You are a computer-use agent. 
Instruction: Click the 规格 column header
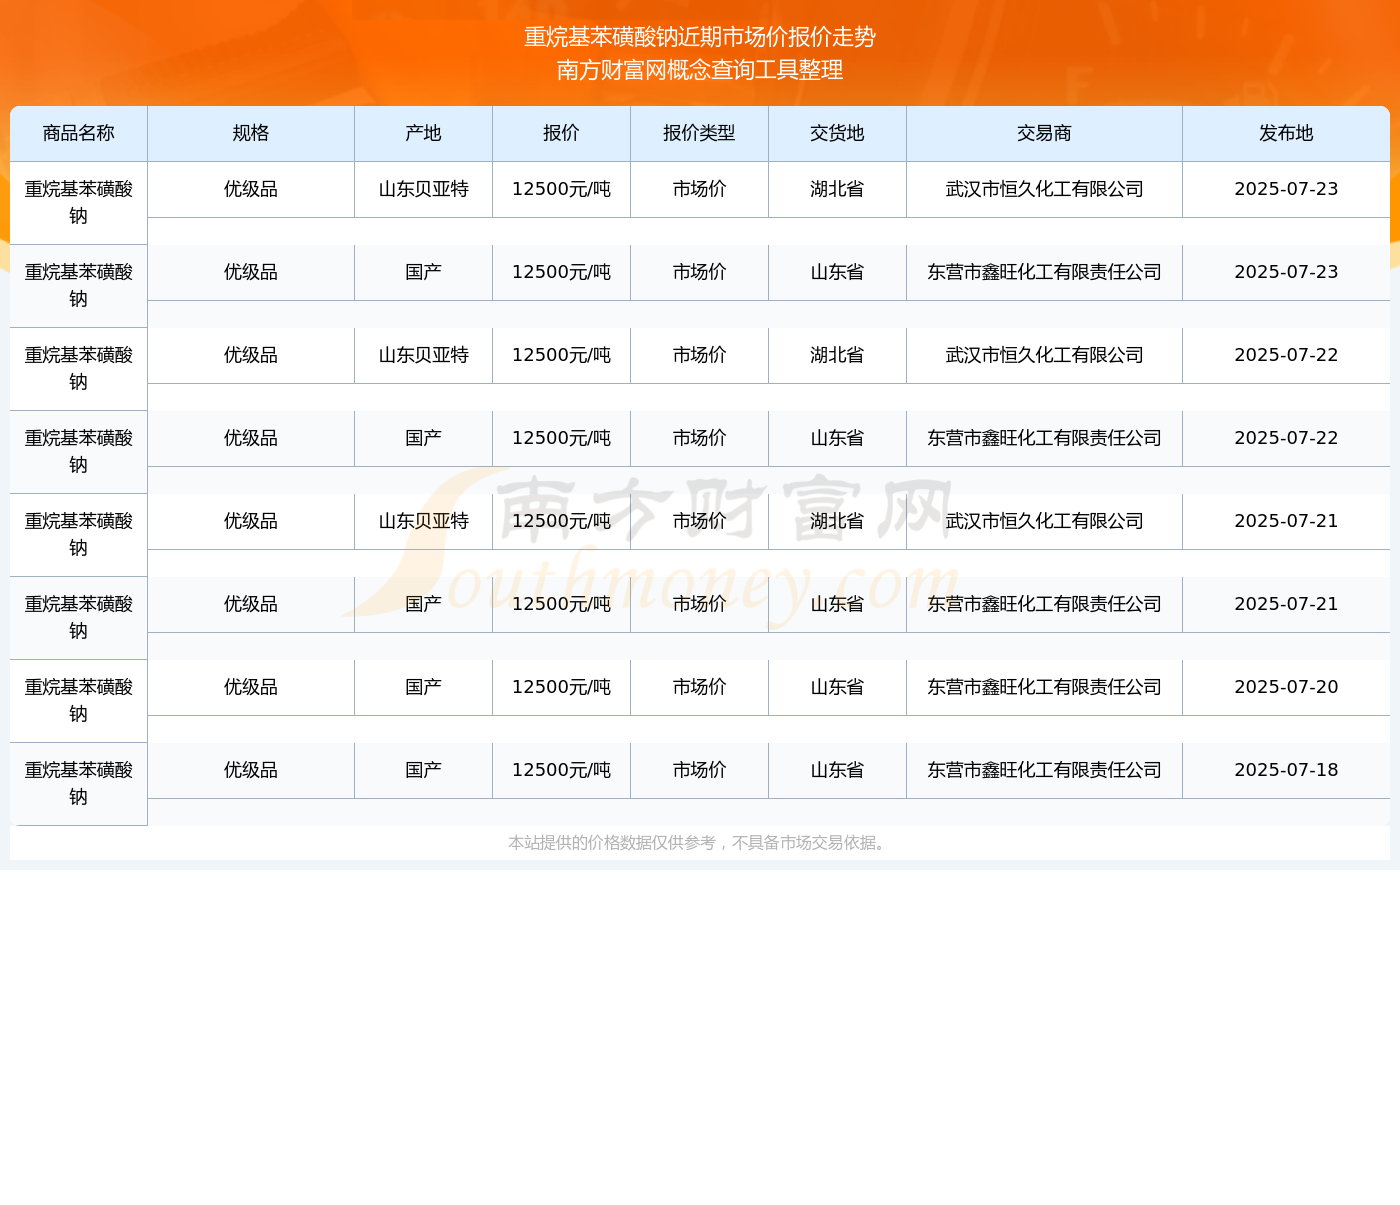(x=251, y=133)
